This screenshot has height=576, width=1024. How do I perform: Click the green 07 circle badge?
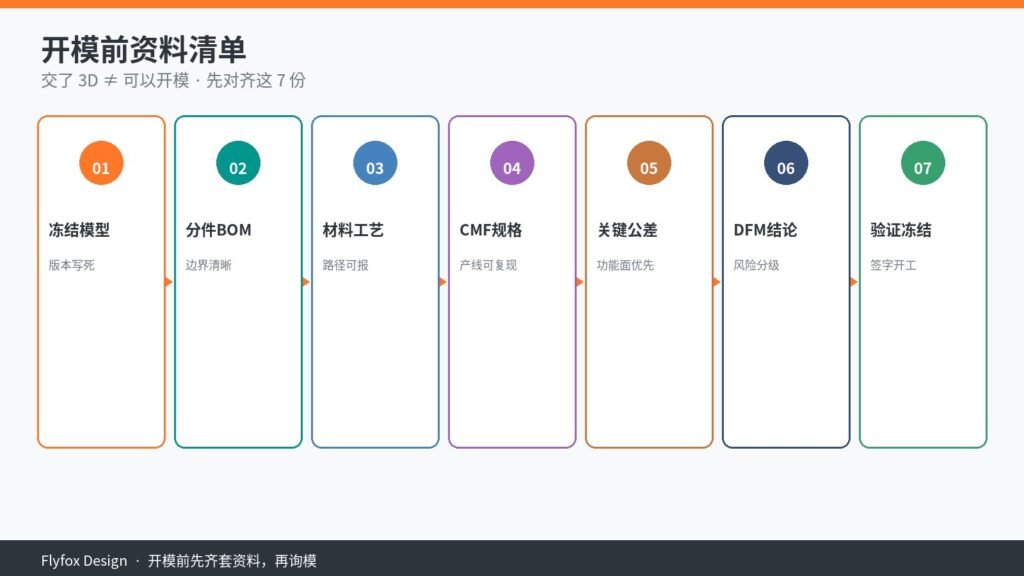click(x=923, y=163)
